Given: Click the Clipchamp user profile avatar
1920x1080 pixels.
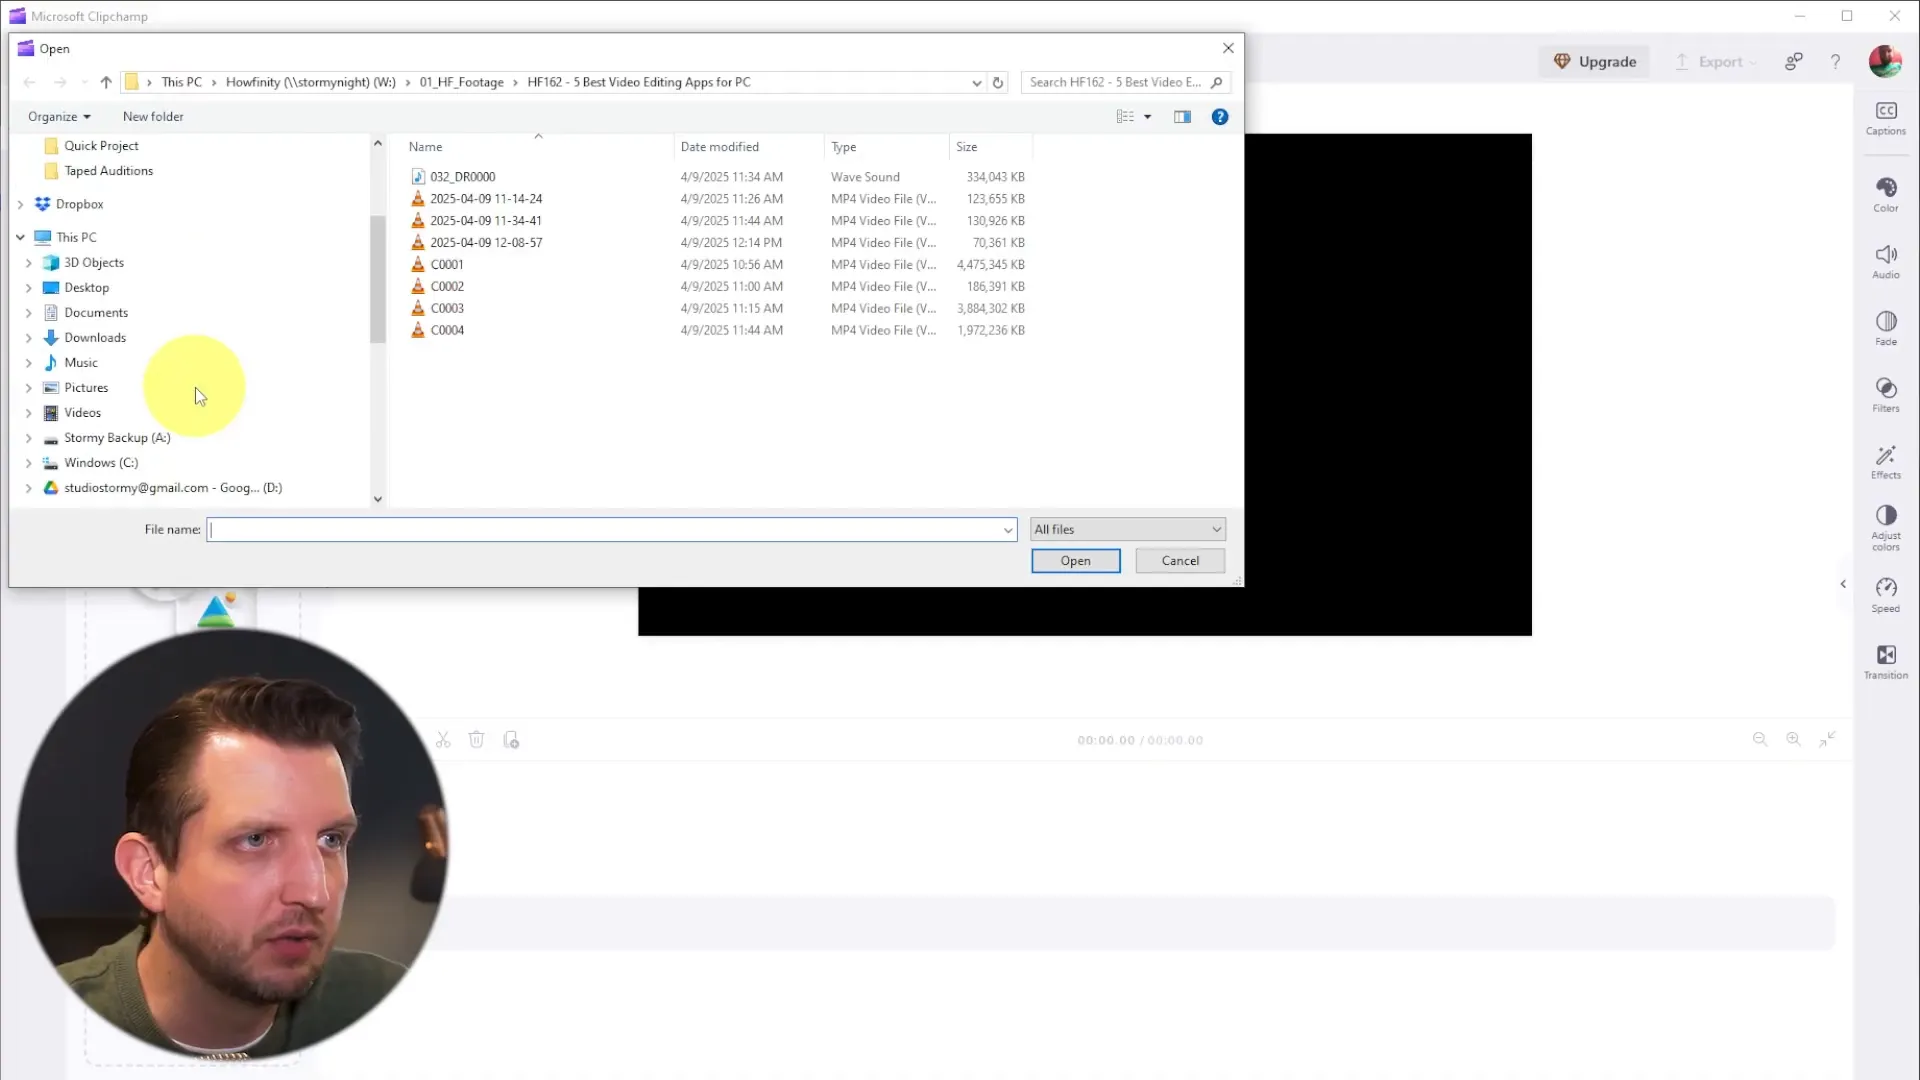Looking at the screenshot, I should pos(1885,61).
